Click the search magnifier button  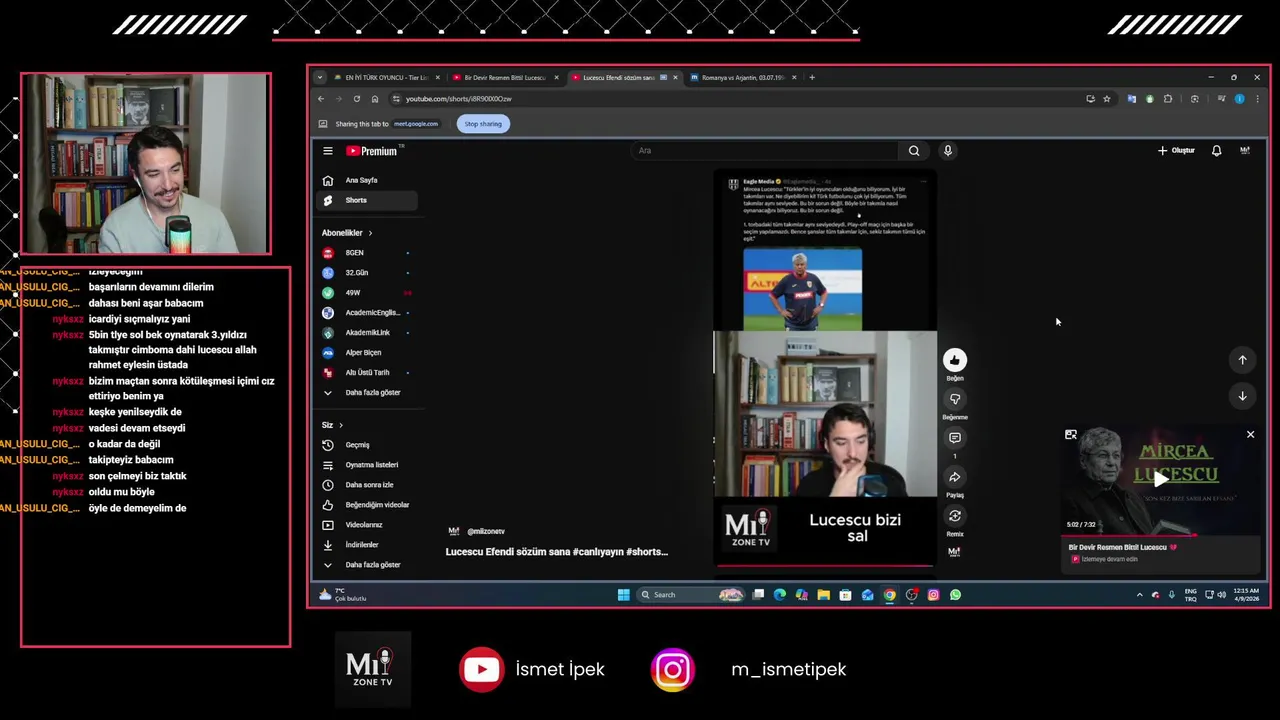[x=914, y=151]
